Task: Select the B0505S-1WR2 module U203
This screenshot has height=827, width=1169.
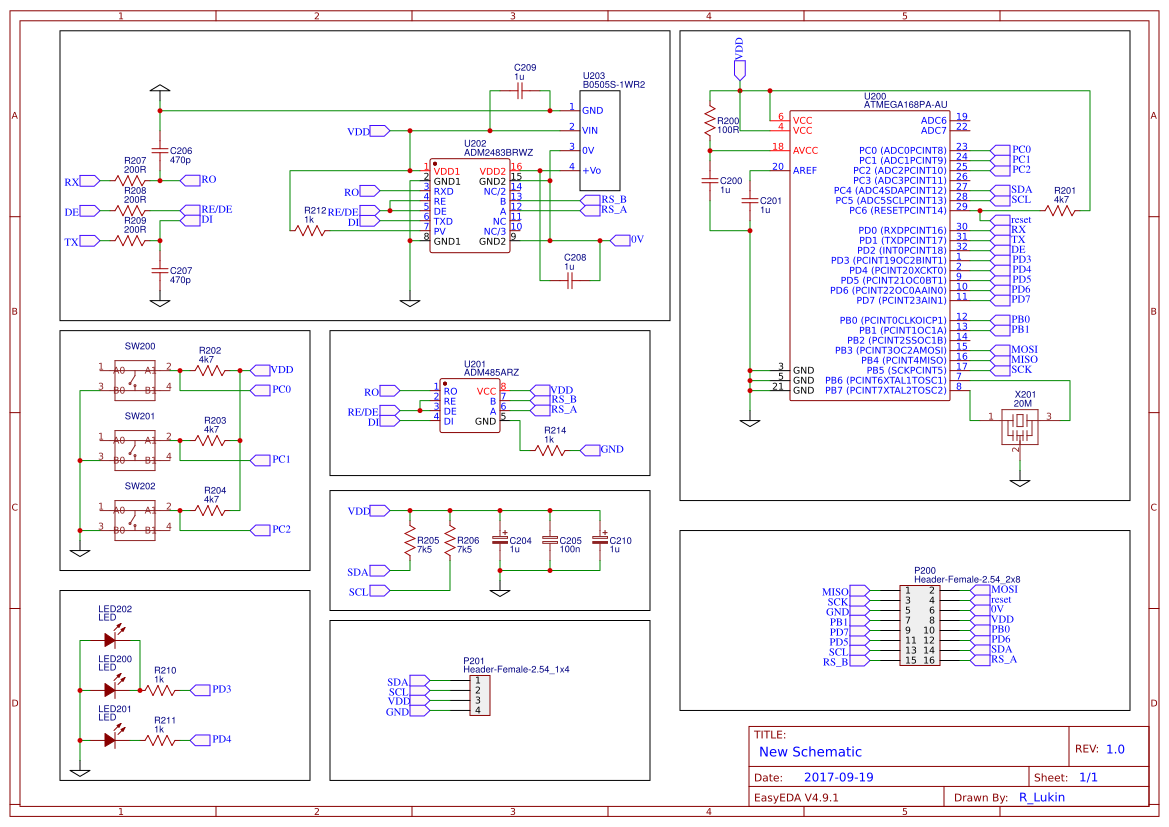Action: (x=600, y=140)
